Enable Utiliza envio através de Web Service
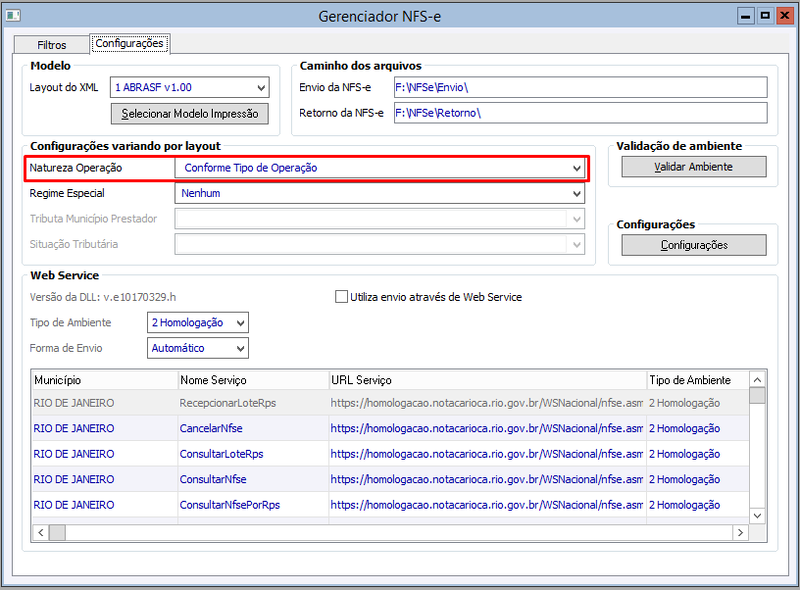The height and width of the screenshot is (590, 800). [x=341, y=297]
